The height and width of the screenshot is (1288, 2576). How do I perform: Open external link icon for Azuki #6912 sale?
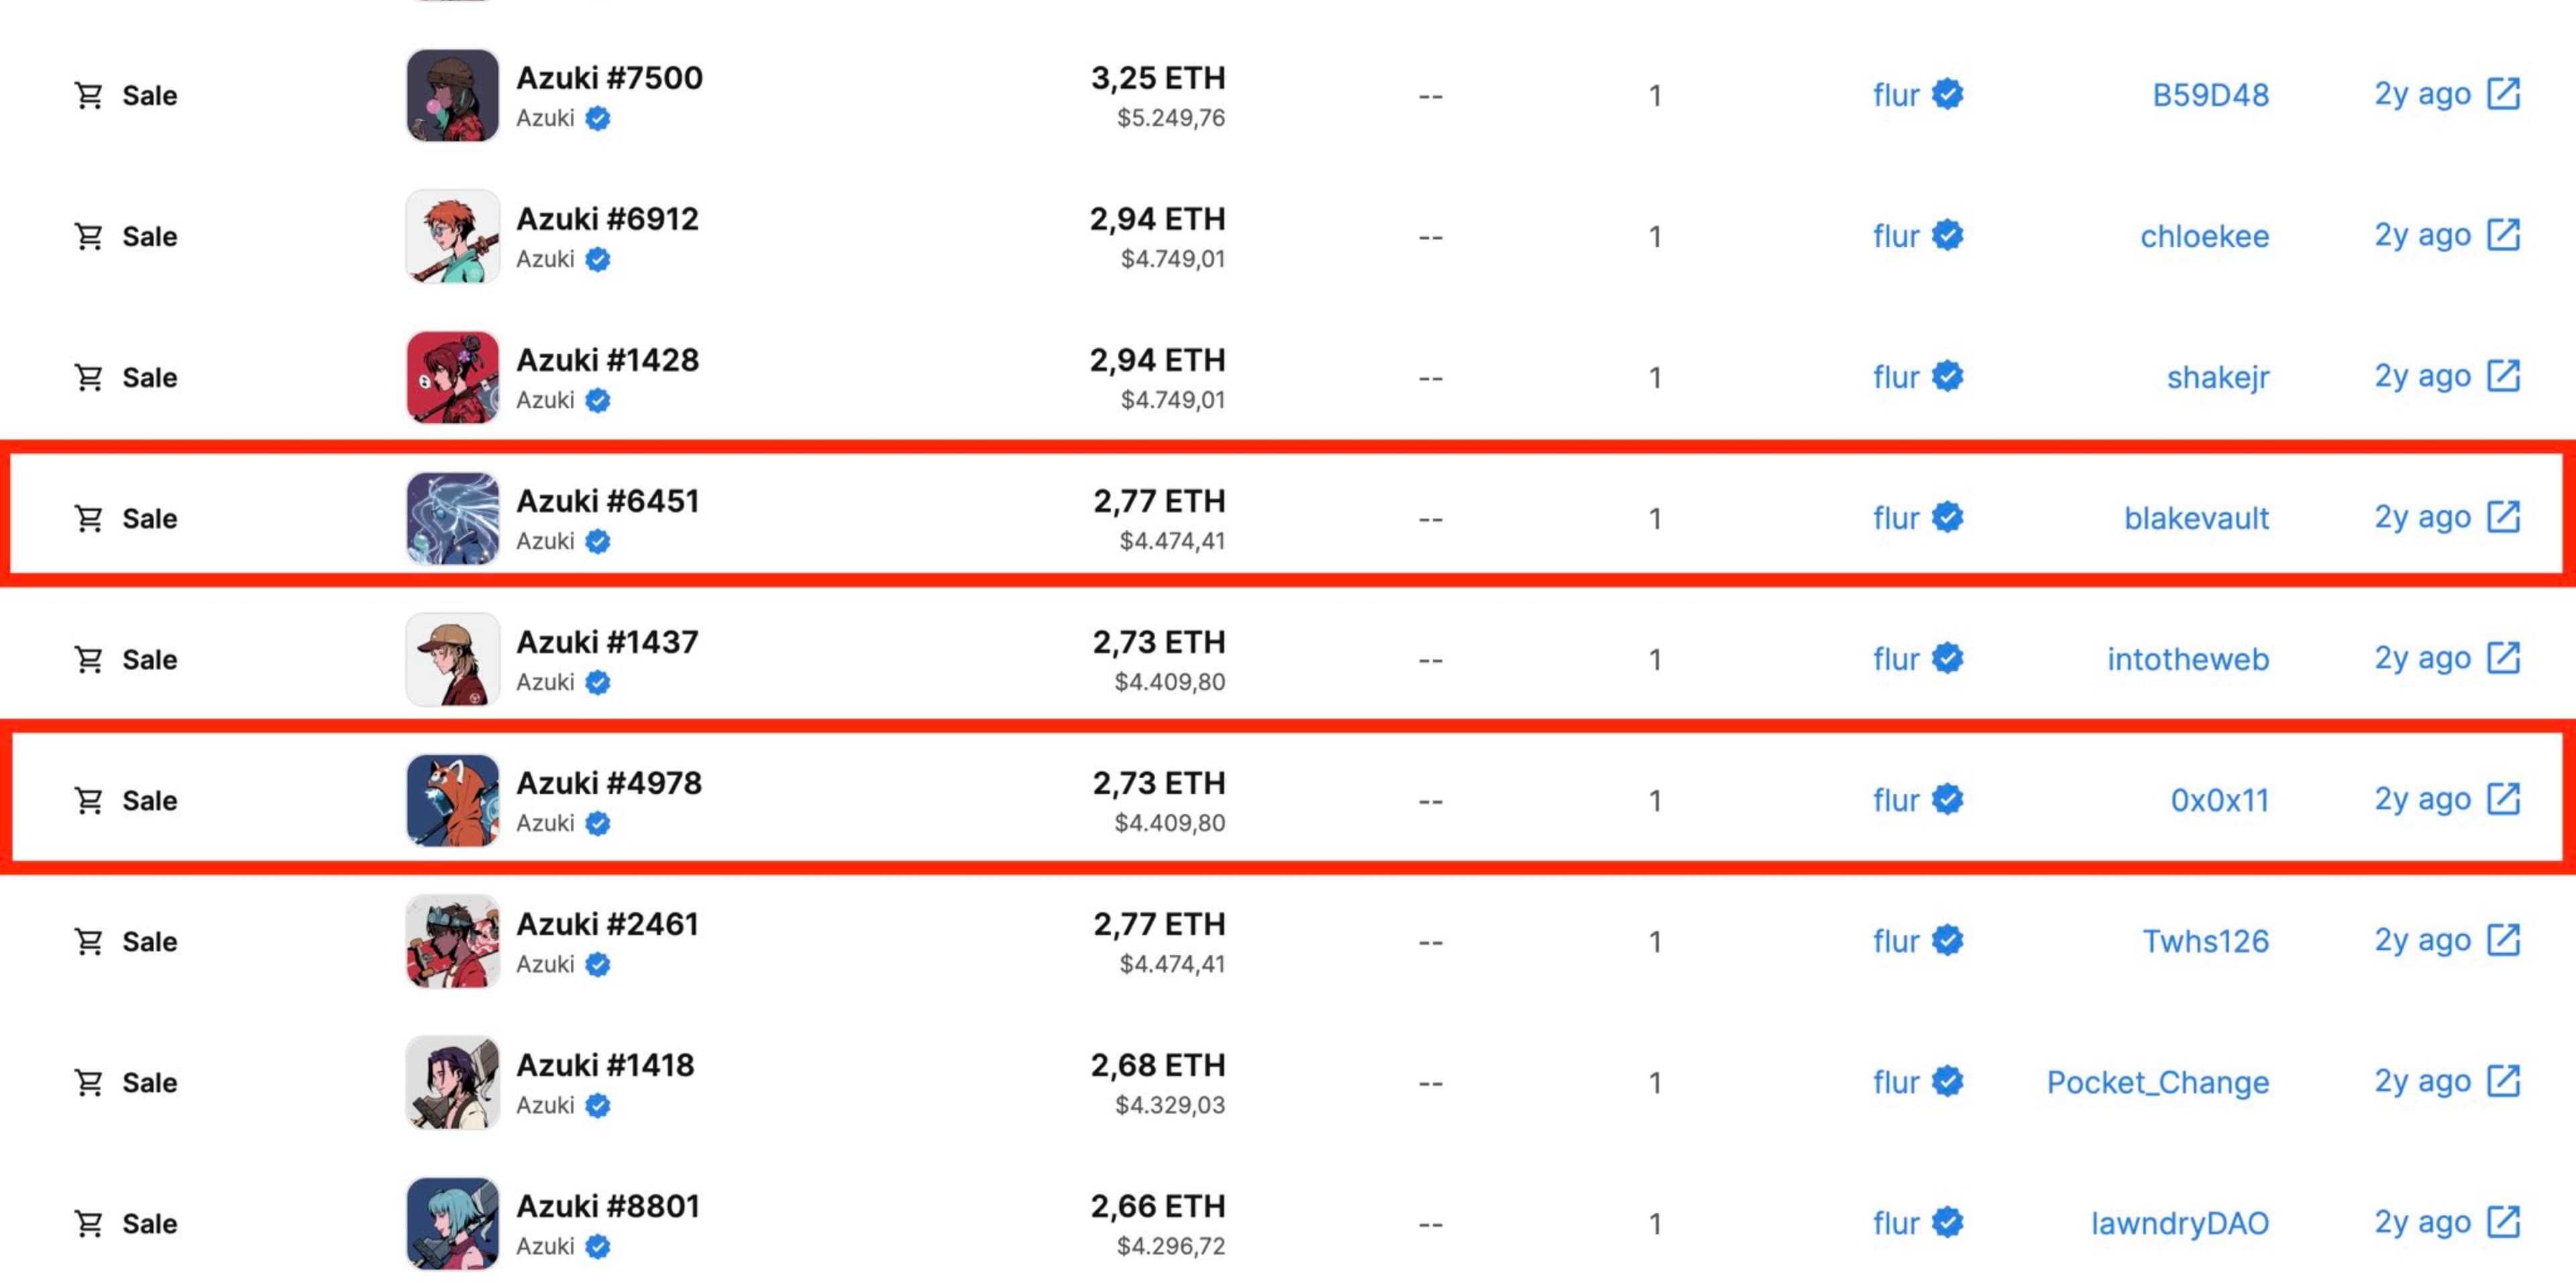click(x=2503, y=235)
